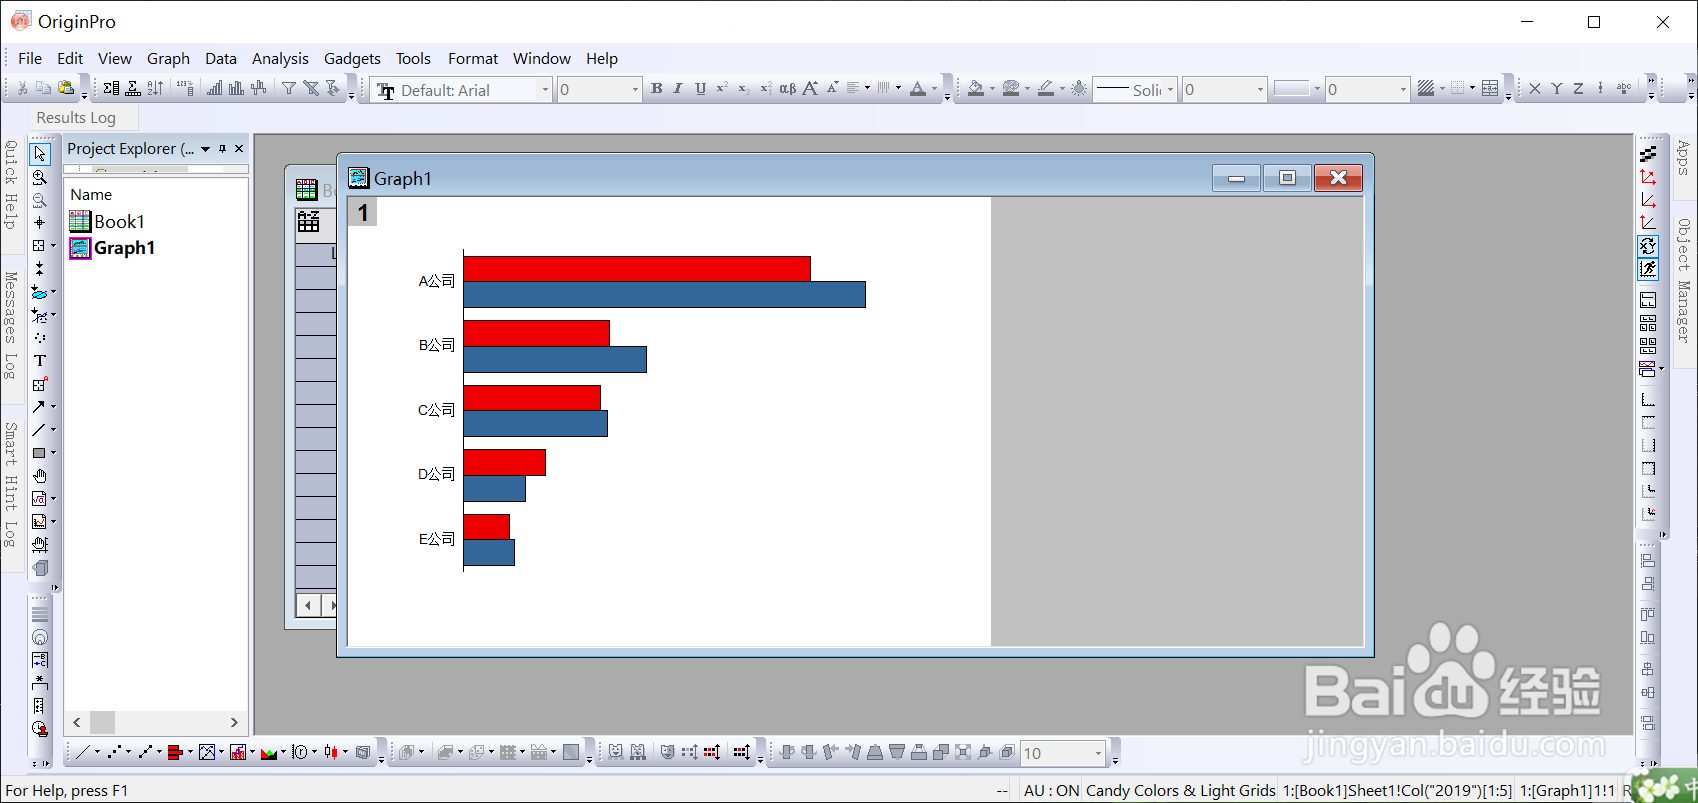Expand the Project Explorer title dropdown arrow
Image resolution: width=1698 pixels, height=803 pixels.
tap(205, 149)
